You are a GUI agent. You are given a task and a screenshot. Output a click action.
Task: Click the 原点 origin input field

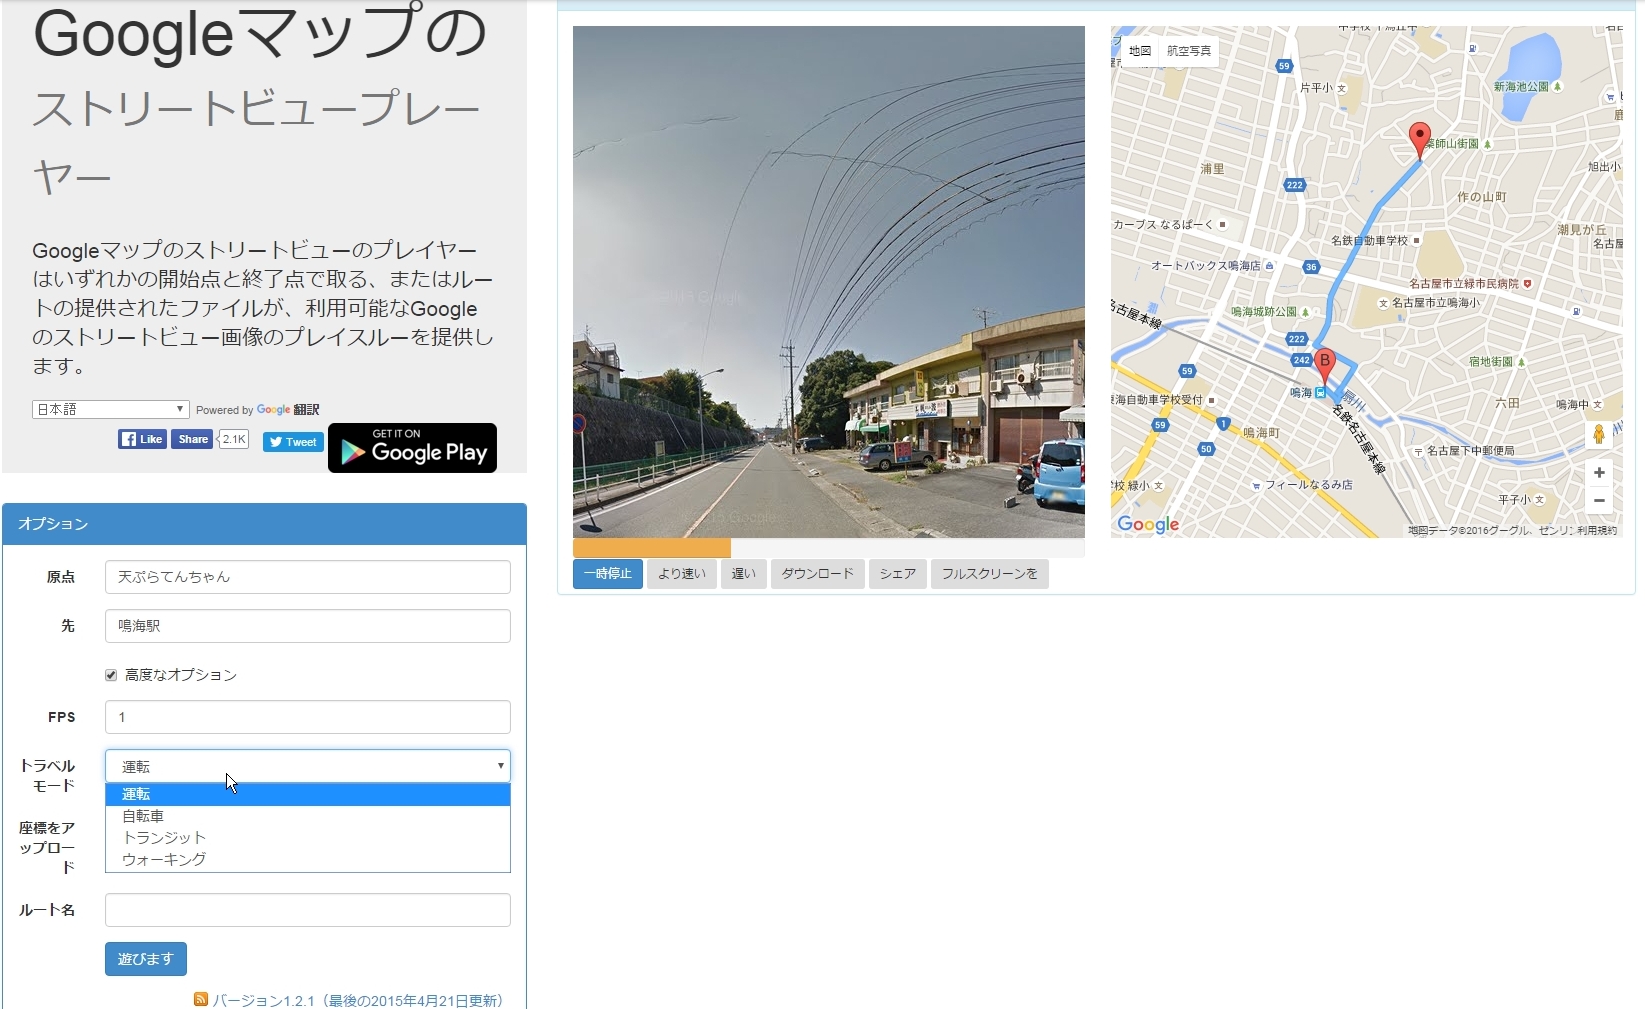[x=308, y=577]
